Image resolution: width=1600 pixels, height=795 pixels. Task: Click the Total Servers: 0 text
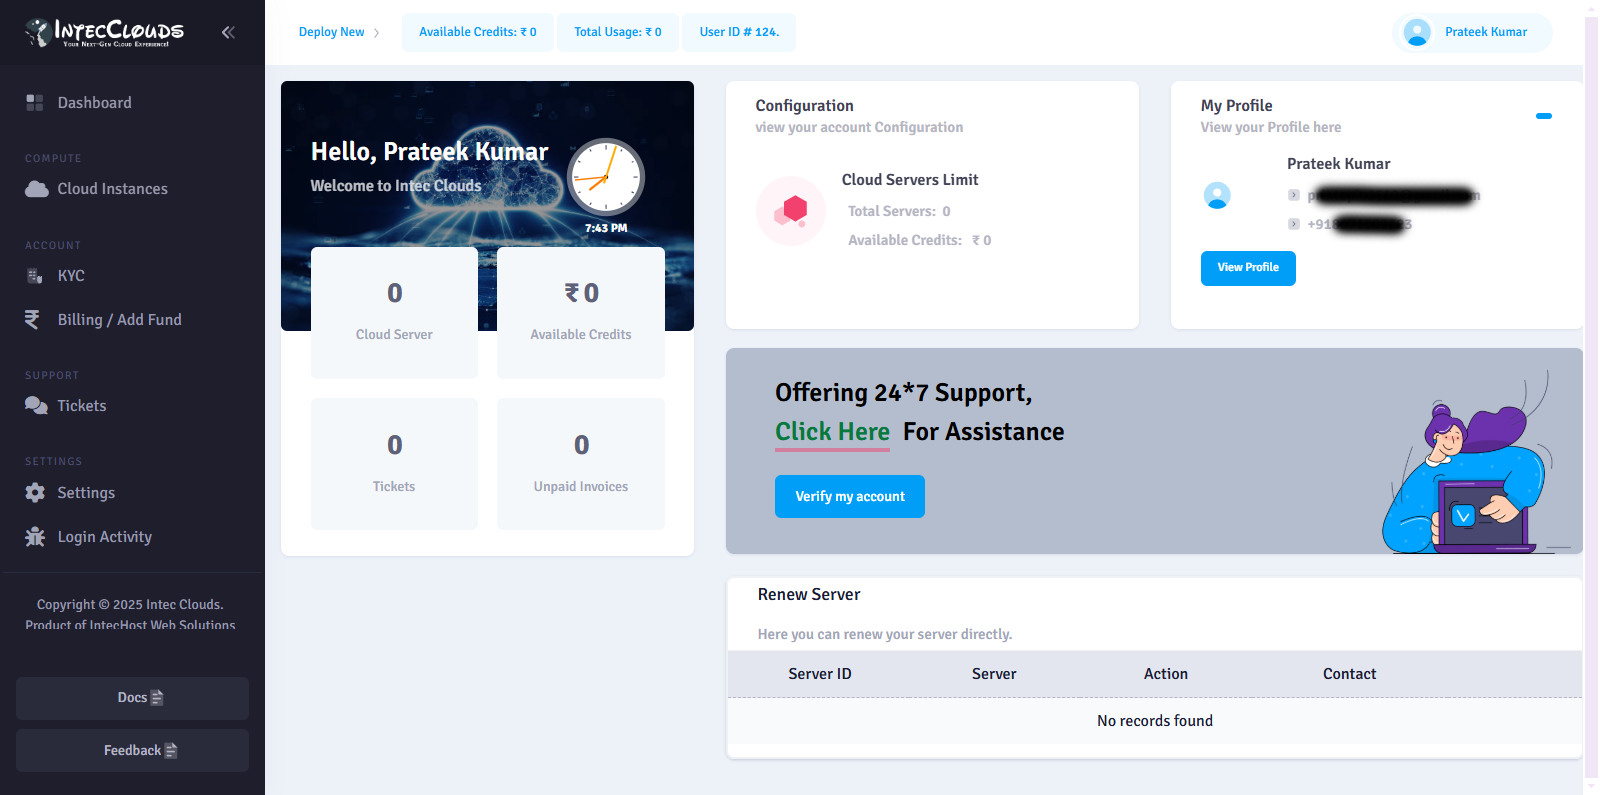pos(899,212)
